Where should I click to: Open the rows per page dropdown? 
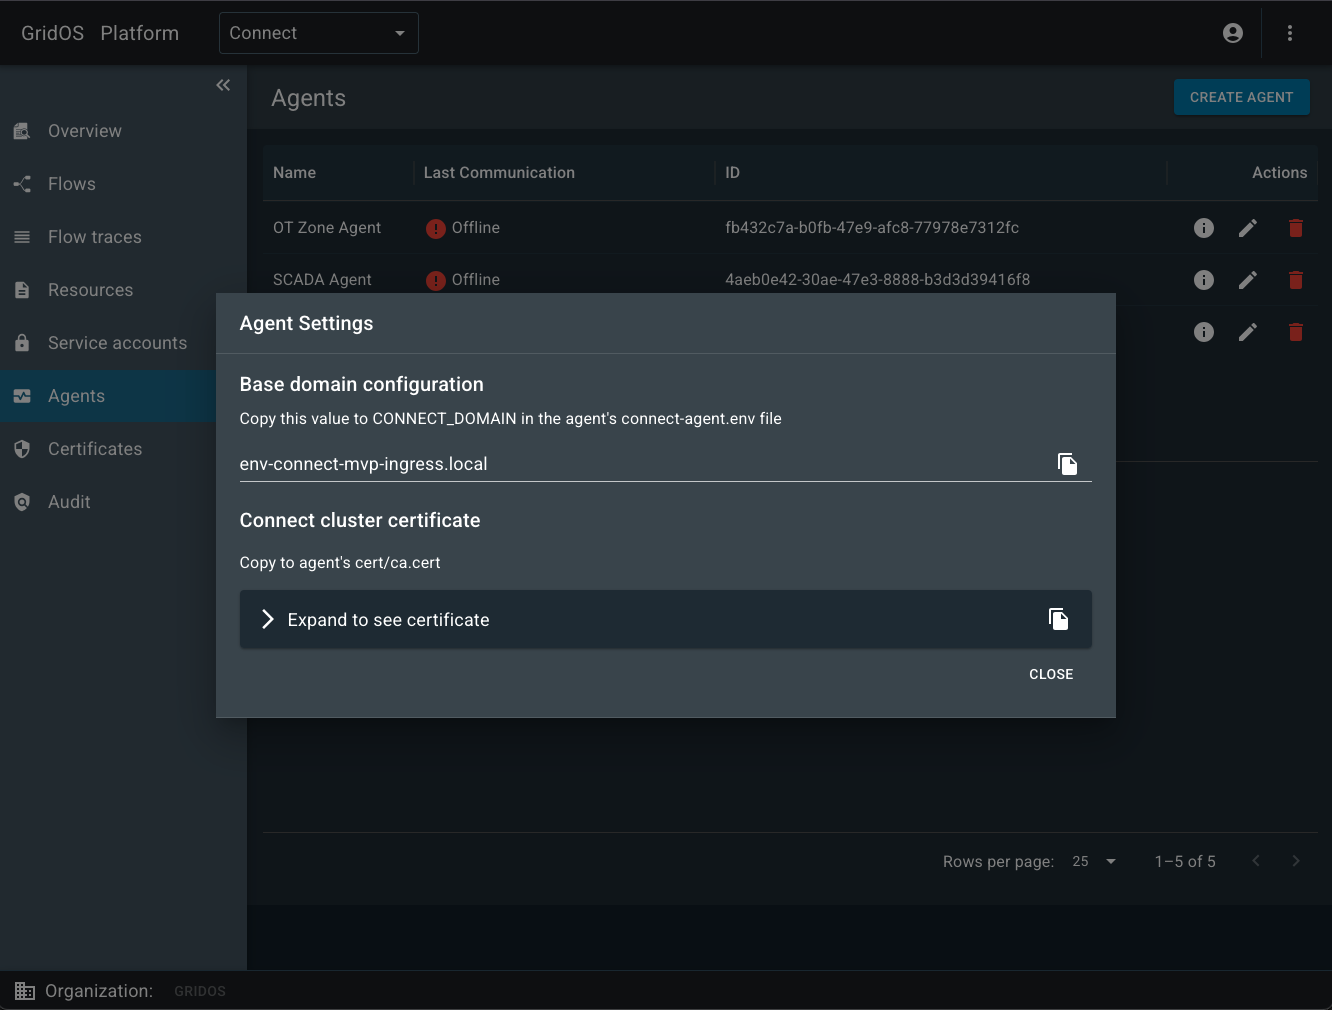(x=1094, y=861)
